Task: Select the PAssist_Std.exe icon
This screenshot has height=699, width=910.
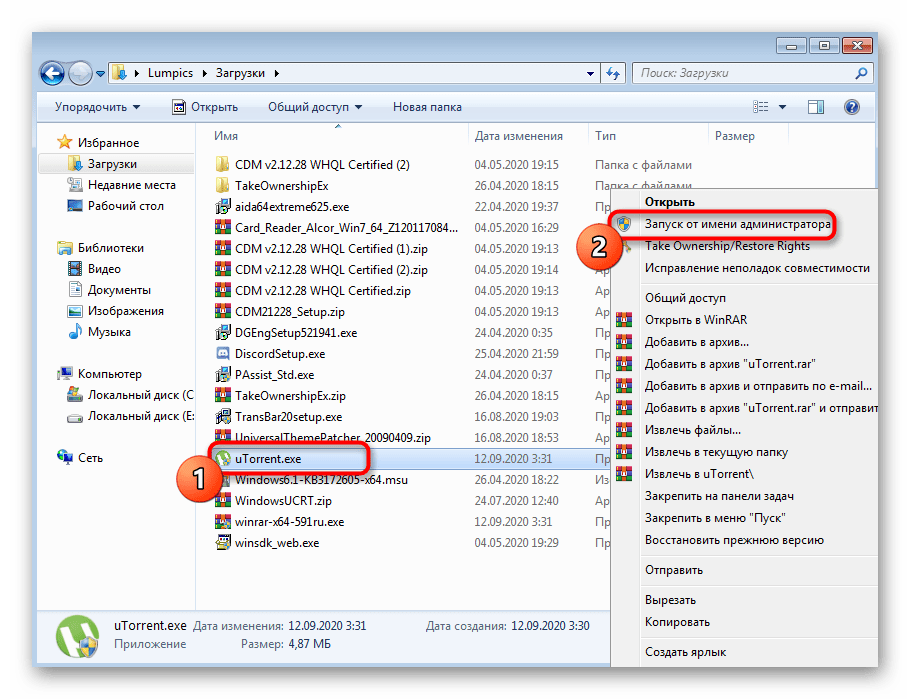Action: click(222, 374)
